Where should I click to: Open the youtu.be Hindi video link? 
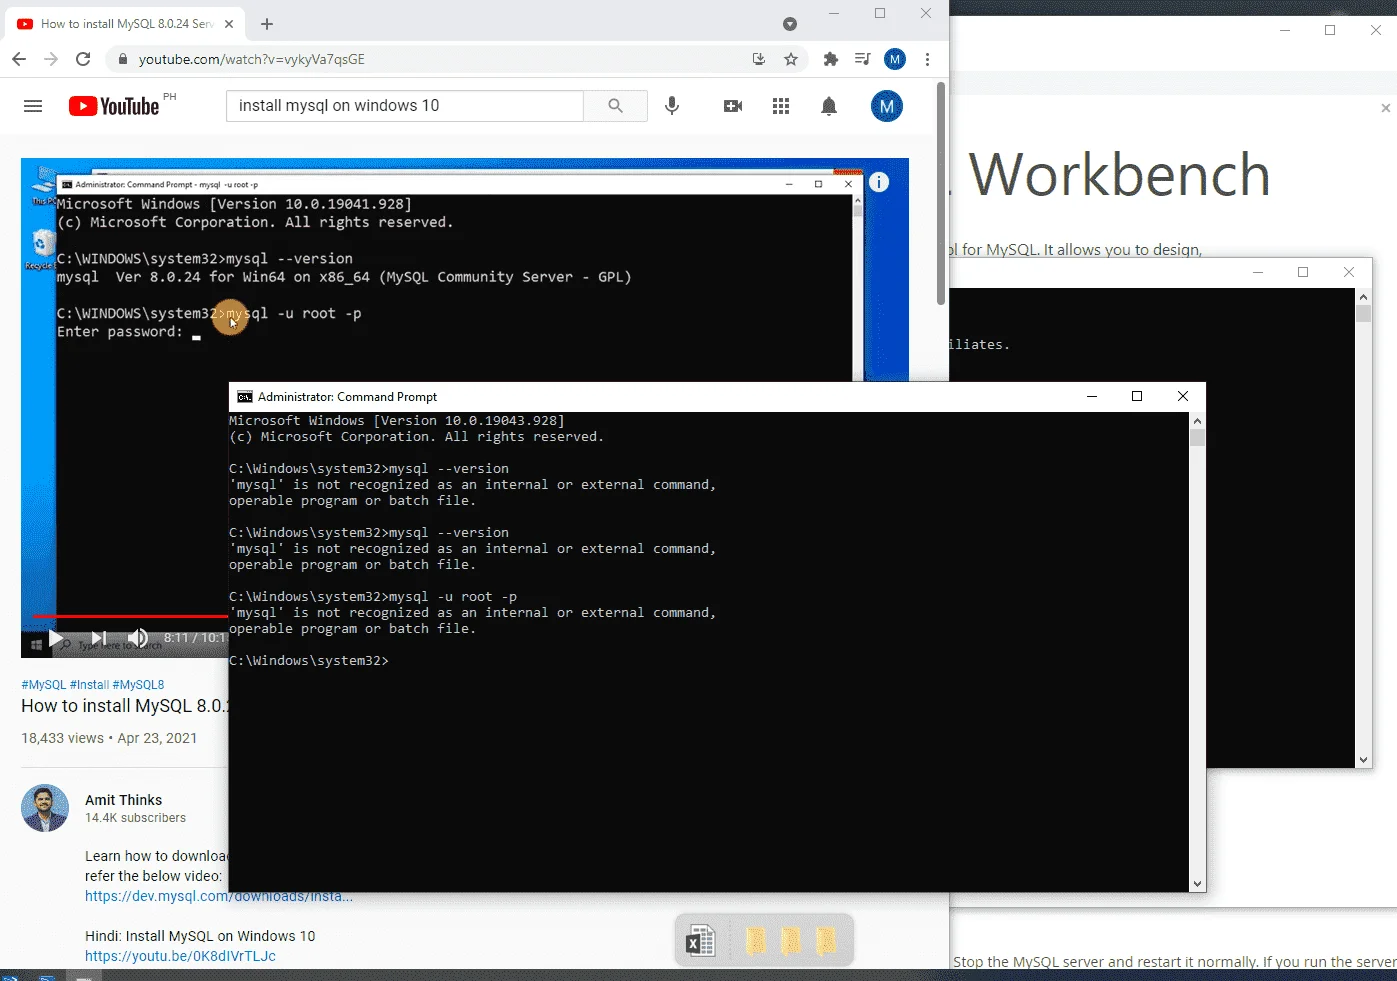[180, 956]
